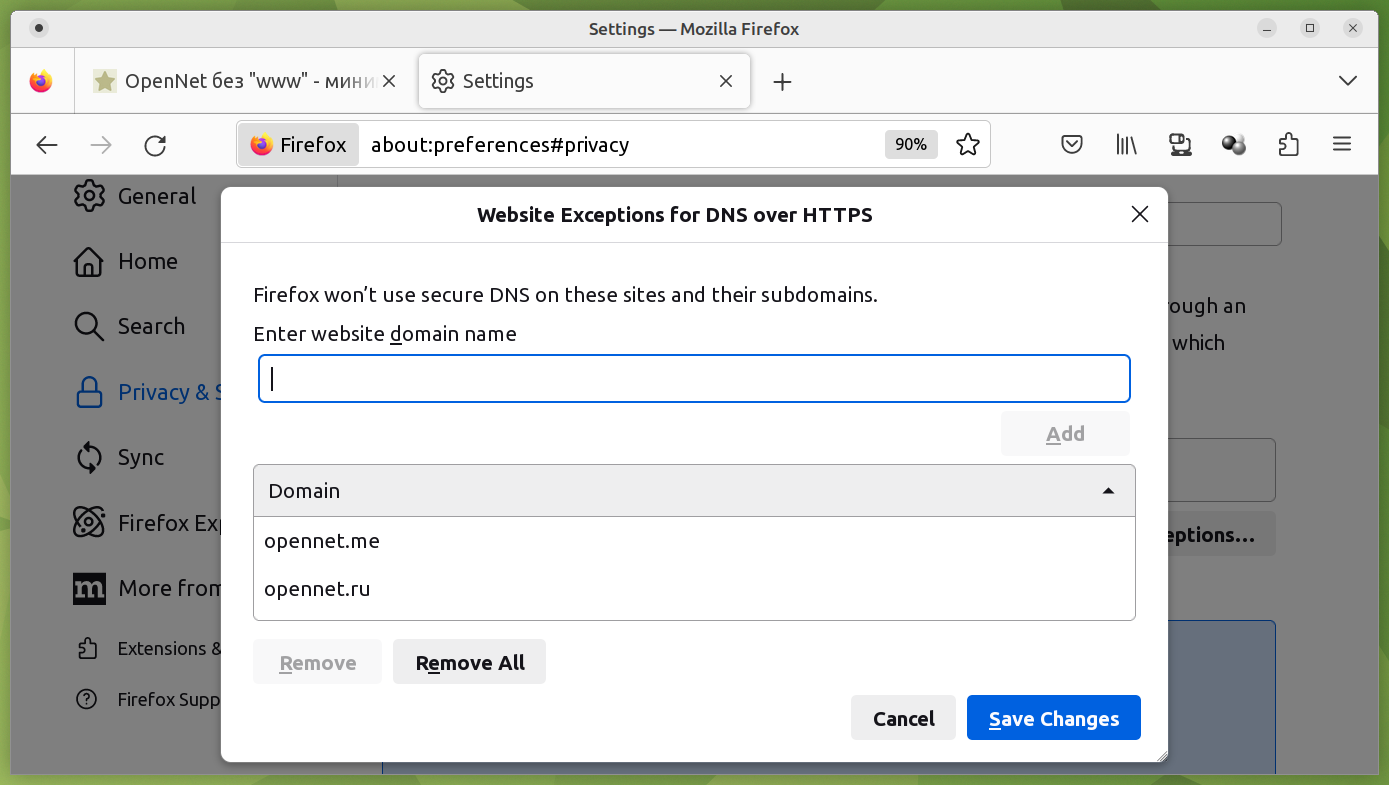Open the hamburger application menu
Screen dimensions: 1389x785
tap(1342, 145)
